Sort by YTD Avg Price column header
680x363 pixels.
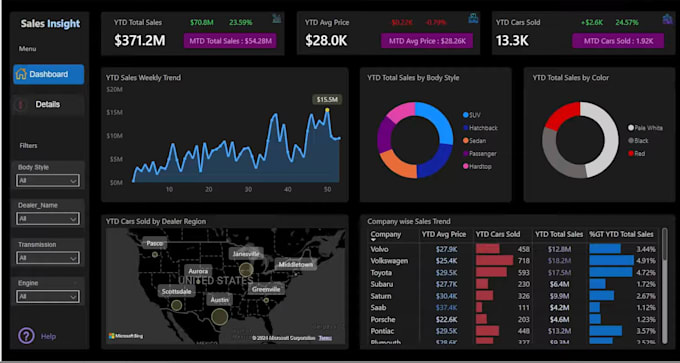tap(444, 234)
